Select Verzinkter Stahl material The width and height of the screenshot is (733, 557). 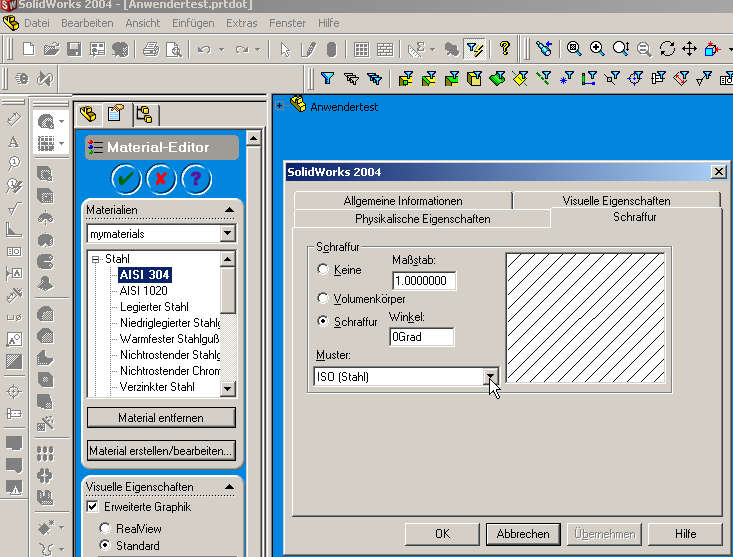point(157,387)
